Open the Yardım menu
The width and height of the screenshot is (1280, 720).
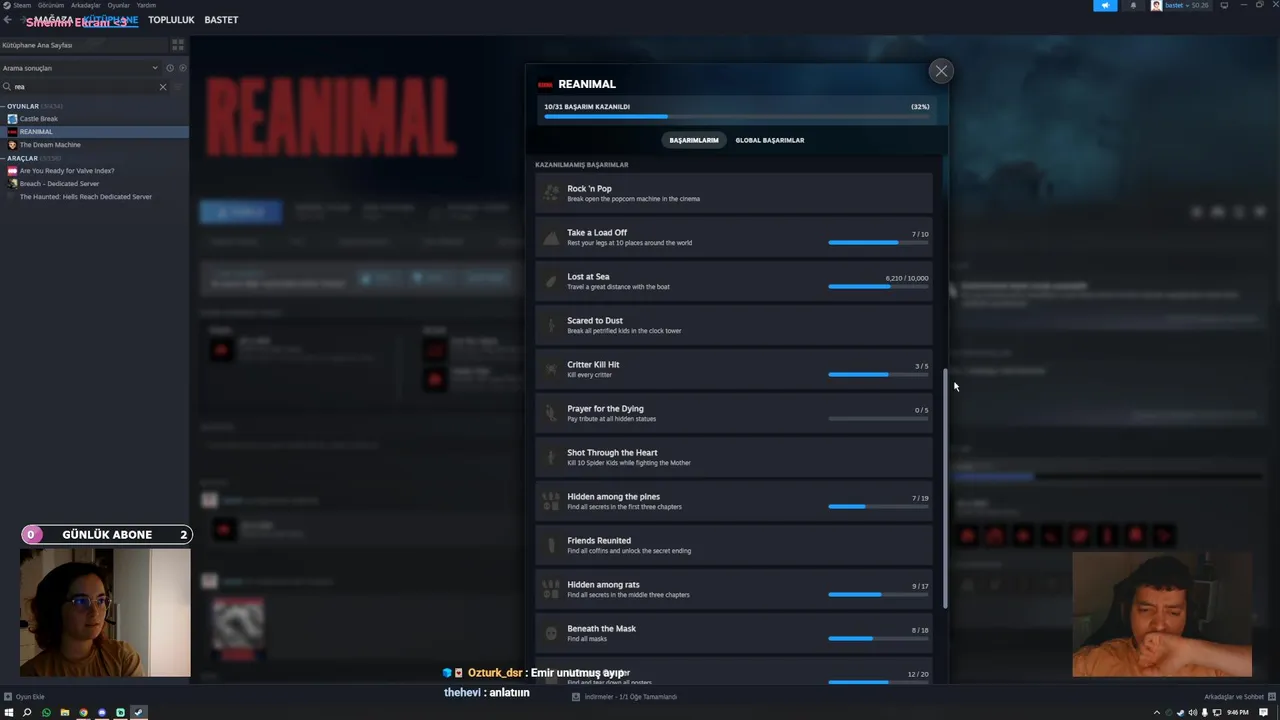coord(146,5)
